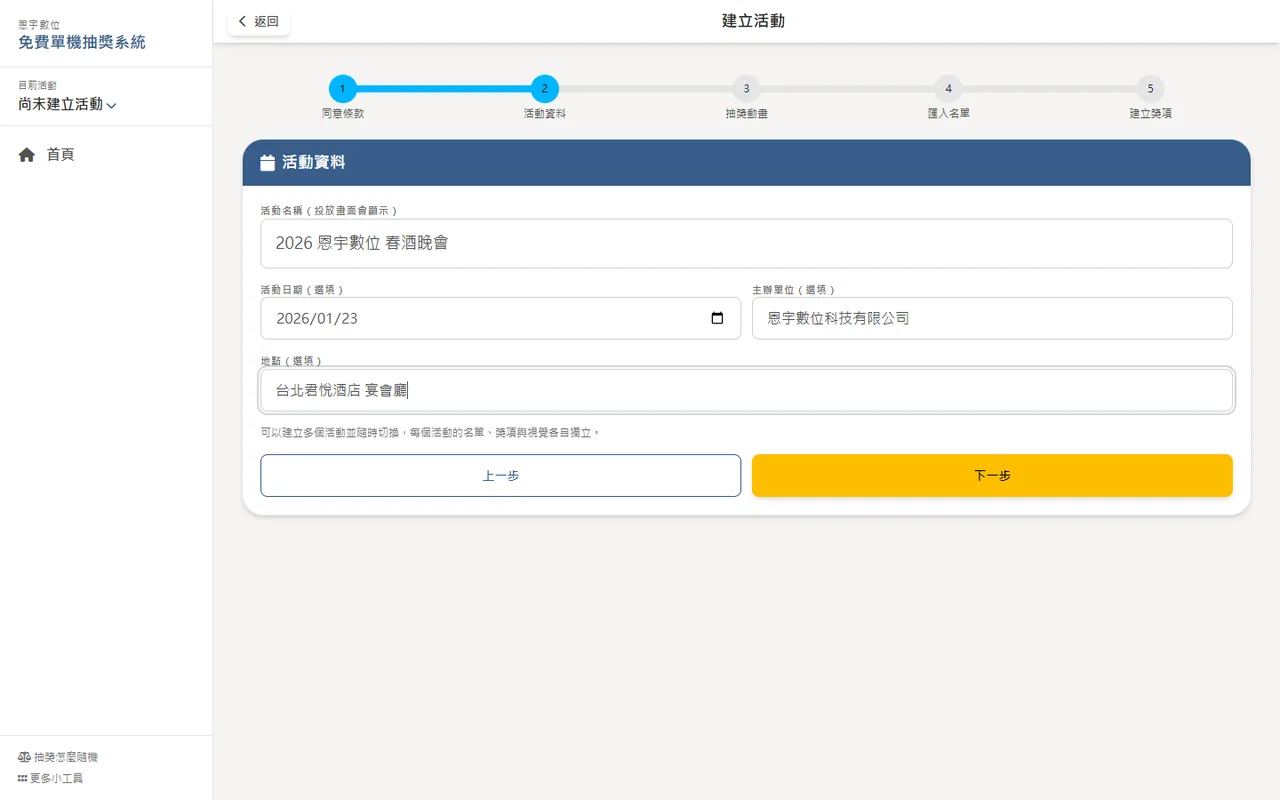Open the date picker calendar icon

pos(717,318)
